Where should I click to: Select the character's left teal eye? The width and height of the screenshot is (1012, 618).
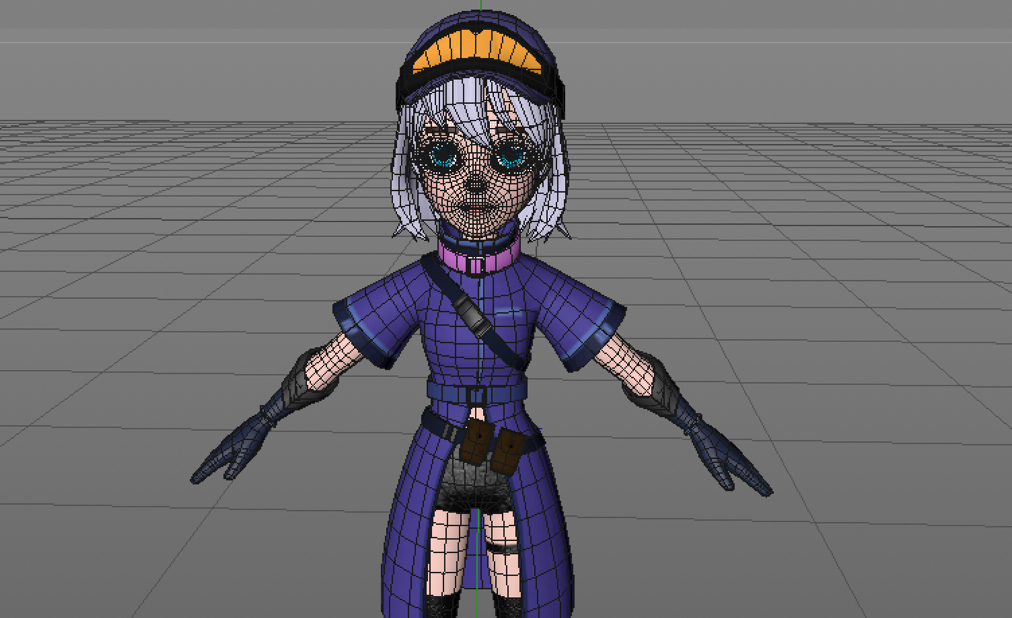(444, 155)
